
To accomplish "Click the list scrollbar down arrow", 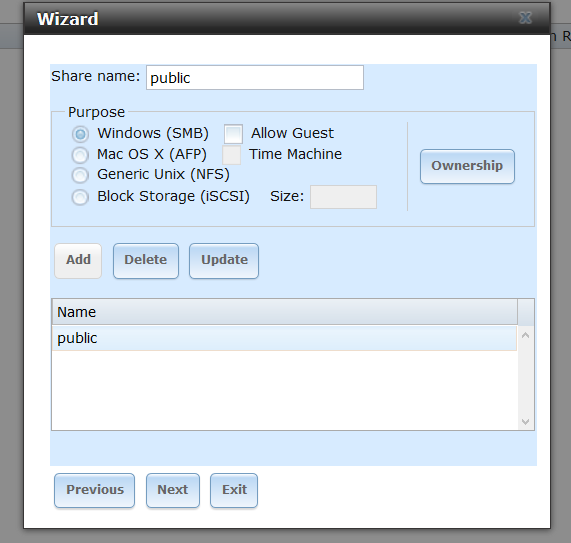I will tap(525, 422).
